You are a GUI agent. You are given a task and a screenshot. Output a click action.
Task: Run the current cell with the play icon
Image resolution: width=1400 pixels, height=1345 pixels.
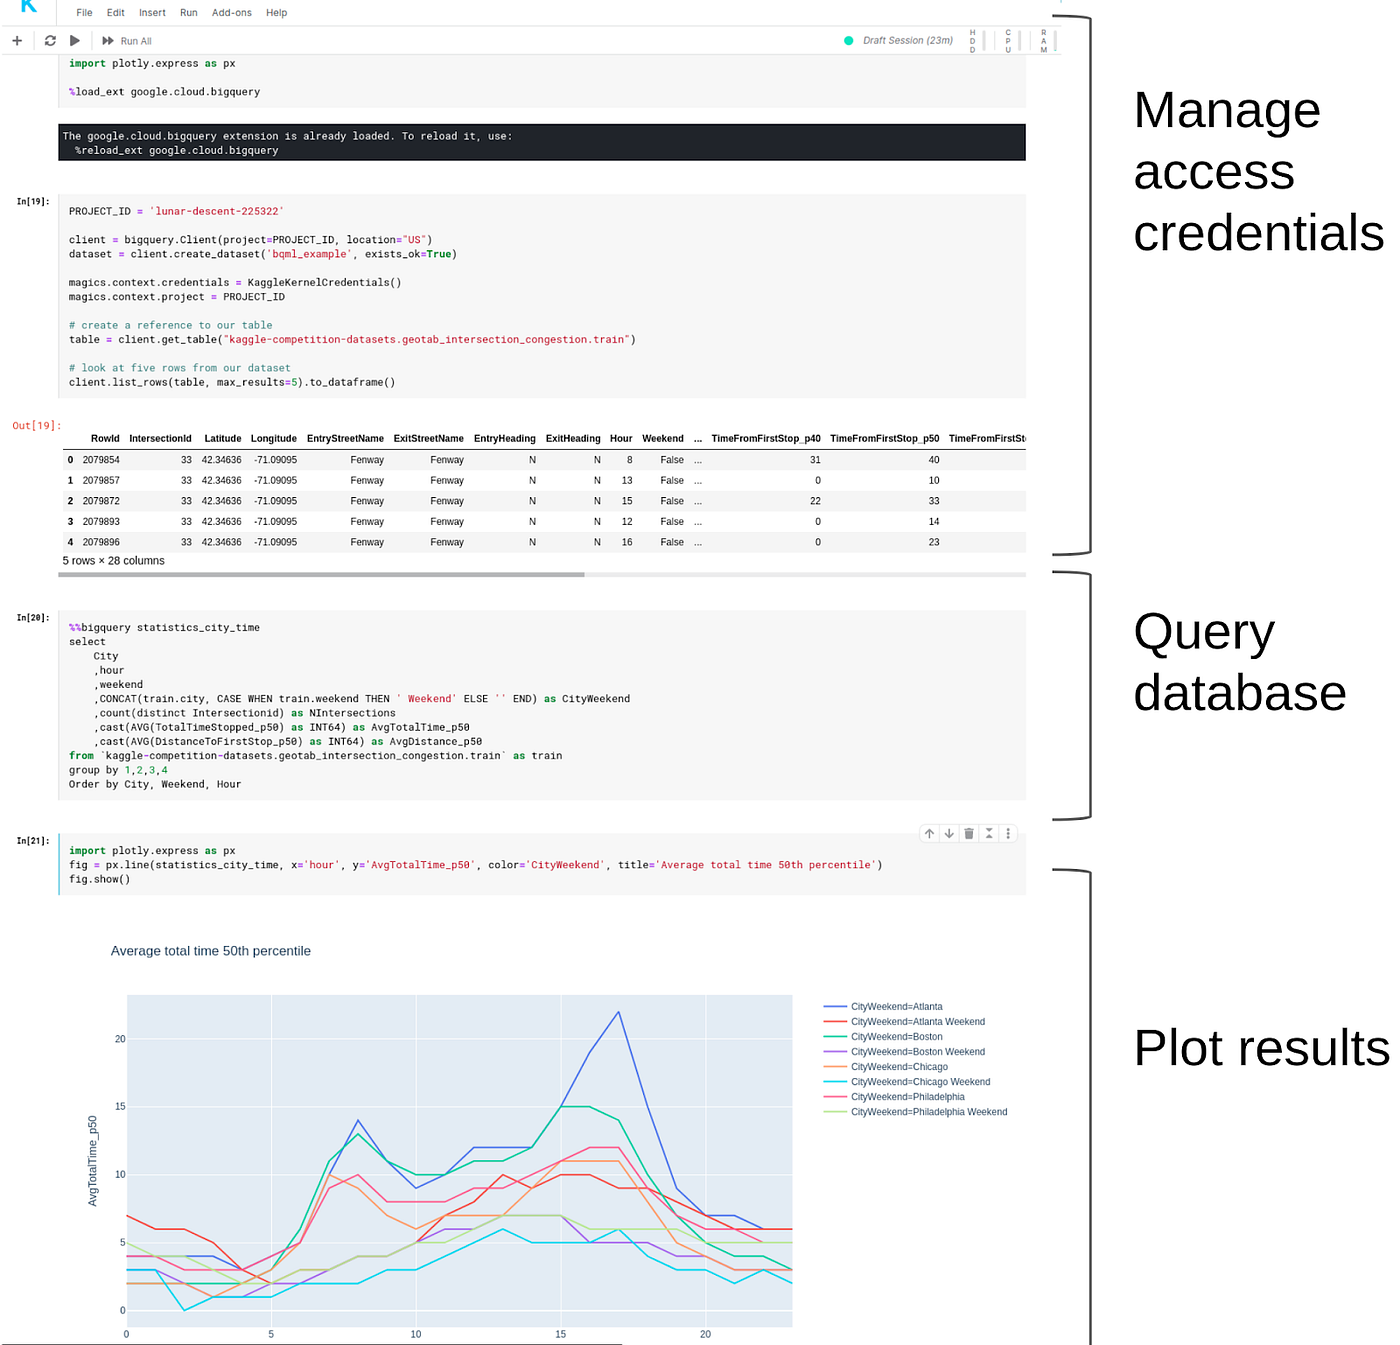coord(74,40)
